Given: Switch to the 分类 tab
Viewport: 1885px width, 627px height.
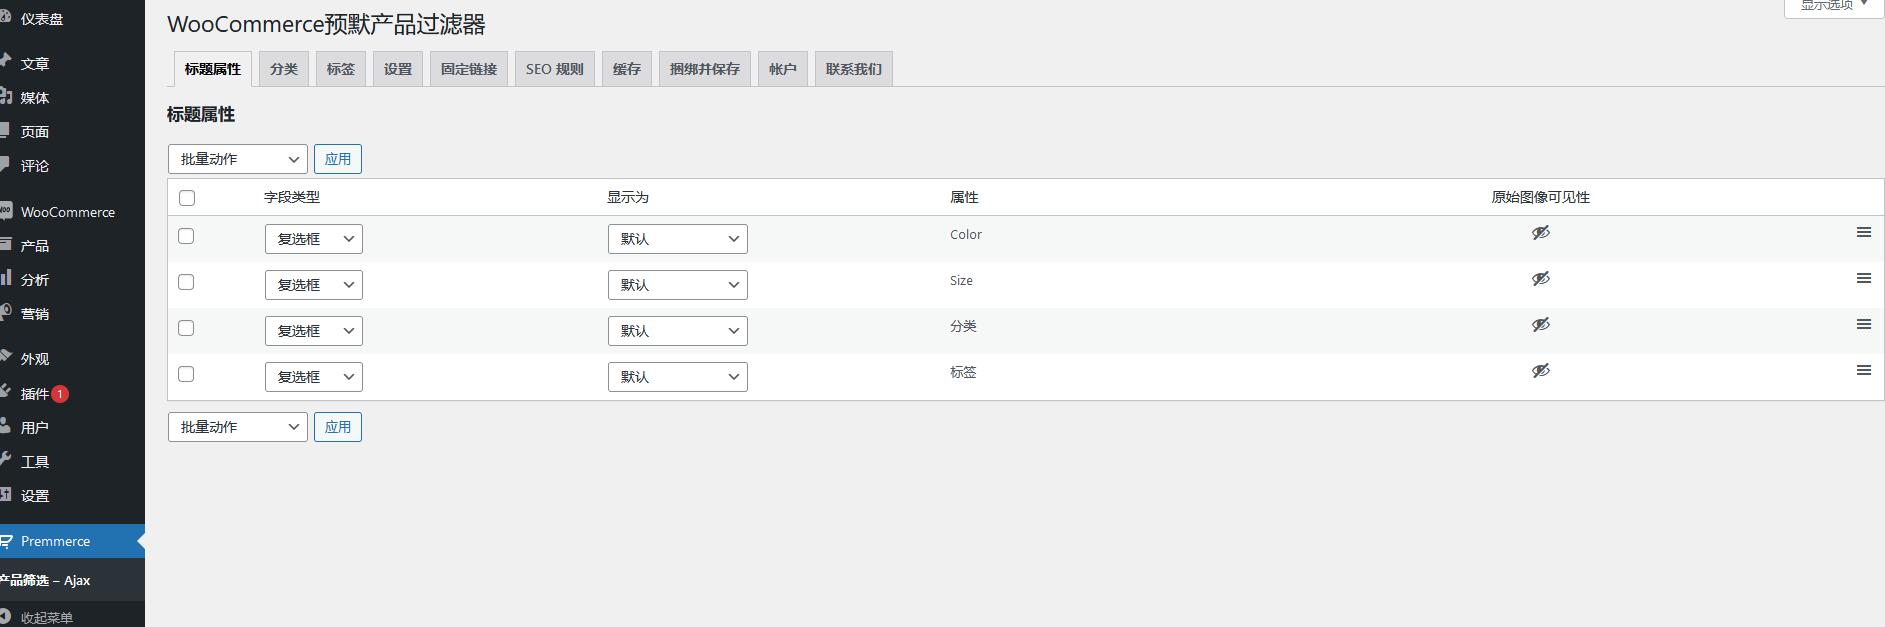Looking at the screenshot, I should 284,69.
